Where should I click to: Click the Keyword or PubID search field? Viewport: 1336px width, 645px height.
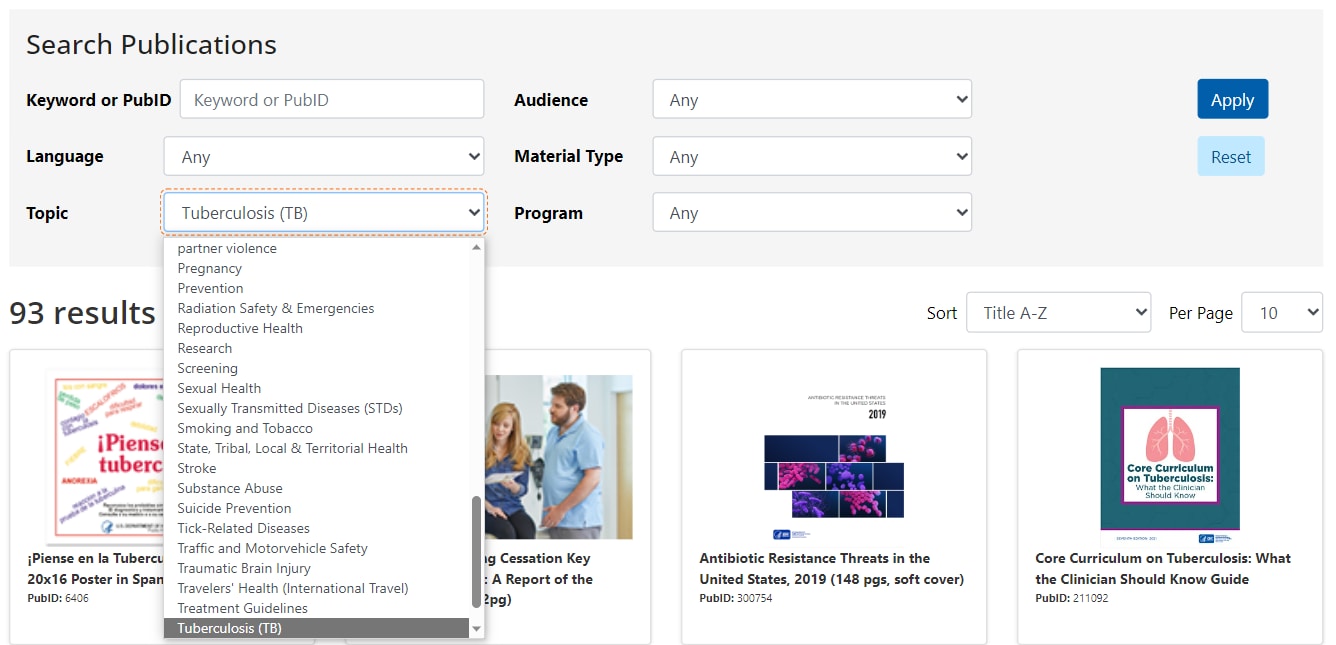[332, 100]
